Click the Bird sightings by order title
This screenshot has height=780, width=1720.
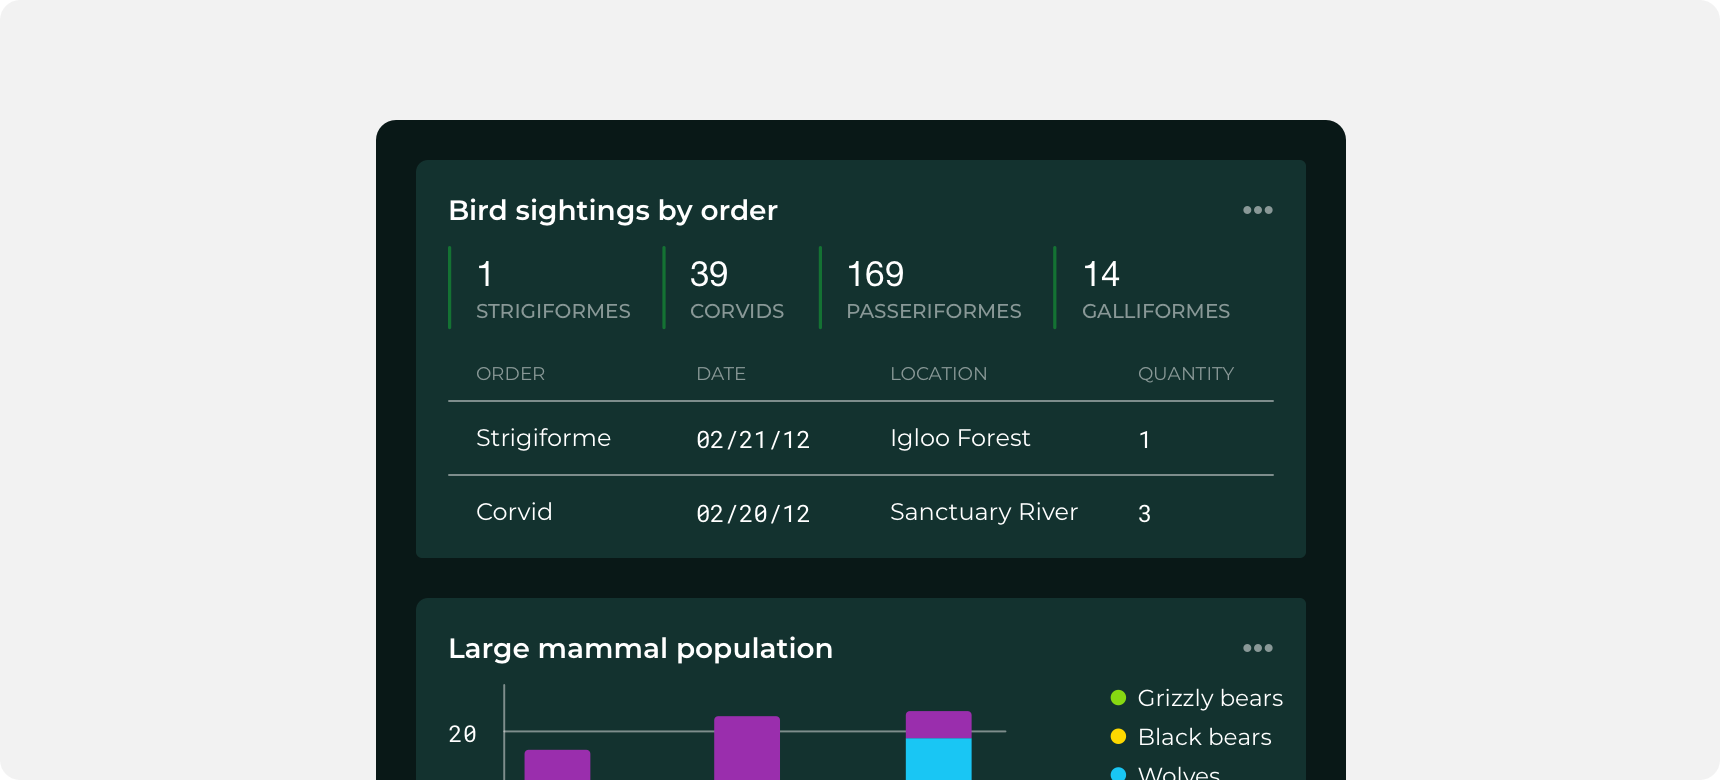tap(613, 210)
